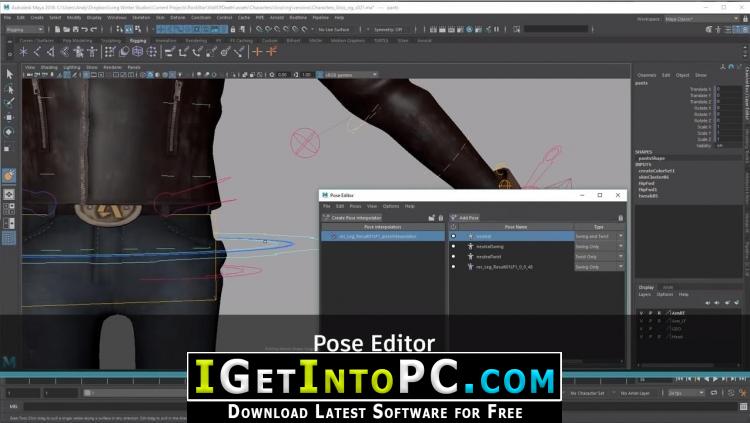Click the Create Joints shelf icon

point(37,52)
